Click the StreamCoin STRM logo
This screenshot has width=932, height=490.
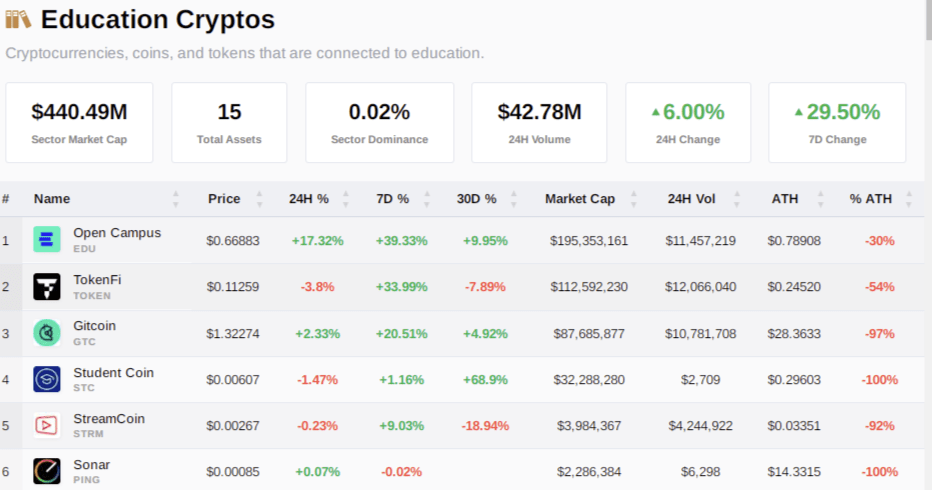click(46, 425)
